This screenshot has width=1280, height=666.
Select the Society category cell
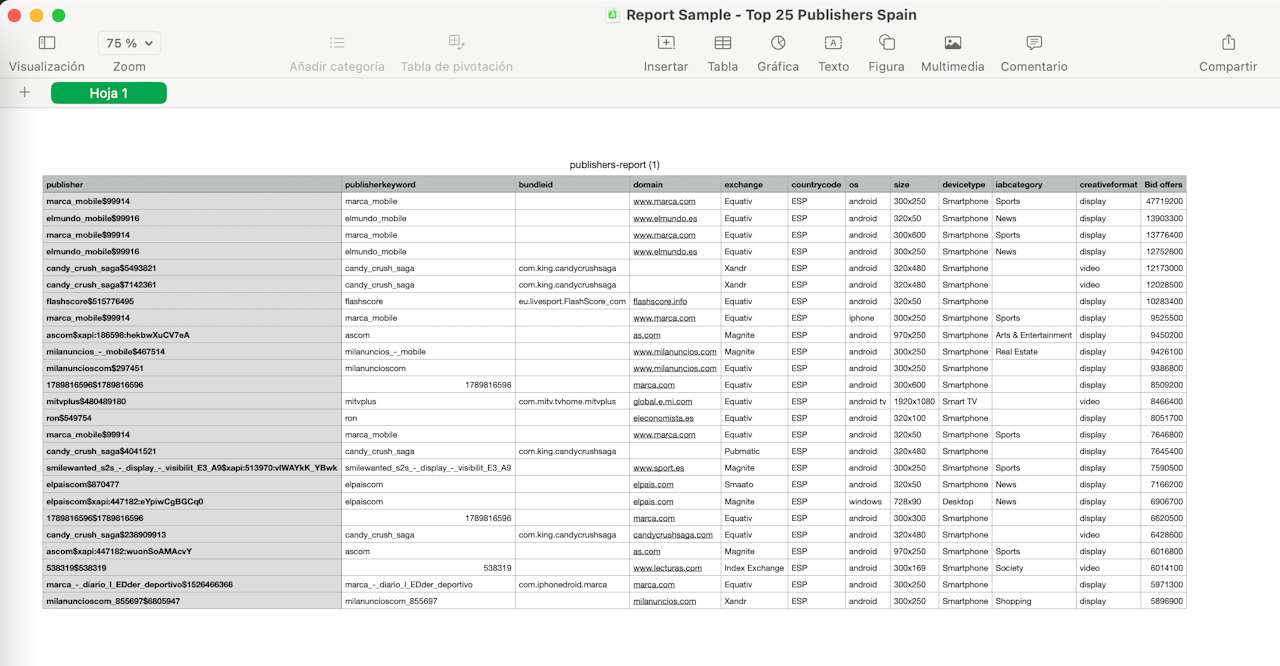[x=1034, y=568]
